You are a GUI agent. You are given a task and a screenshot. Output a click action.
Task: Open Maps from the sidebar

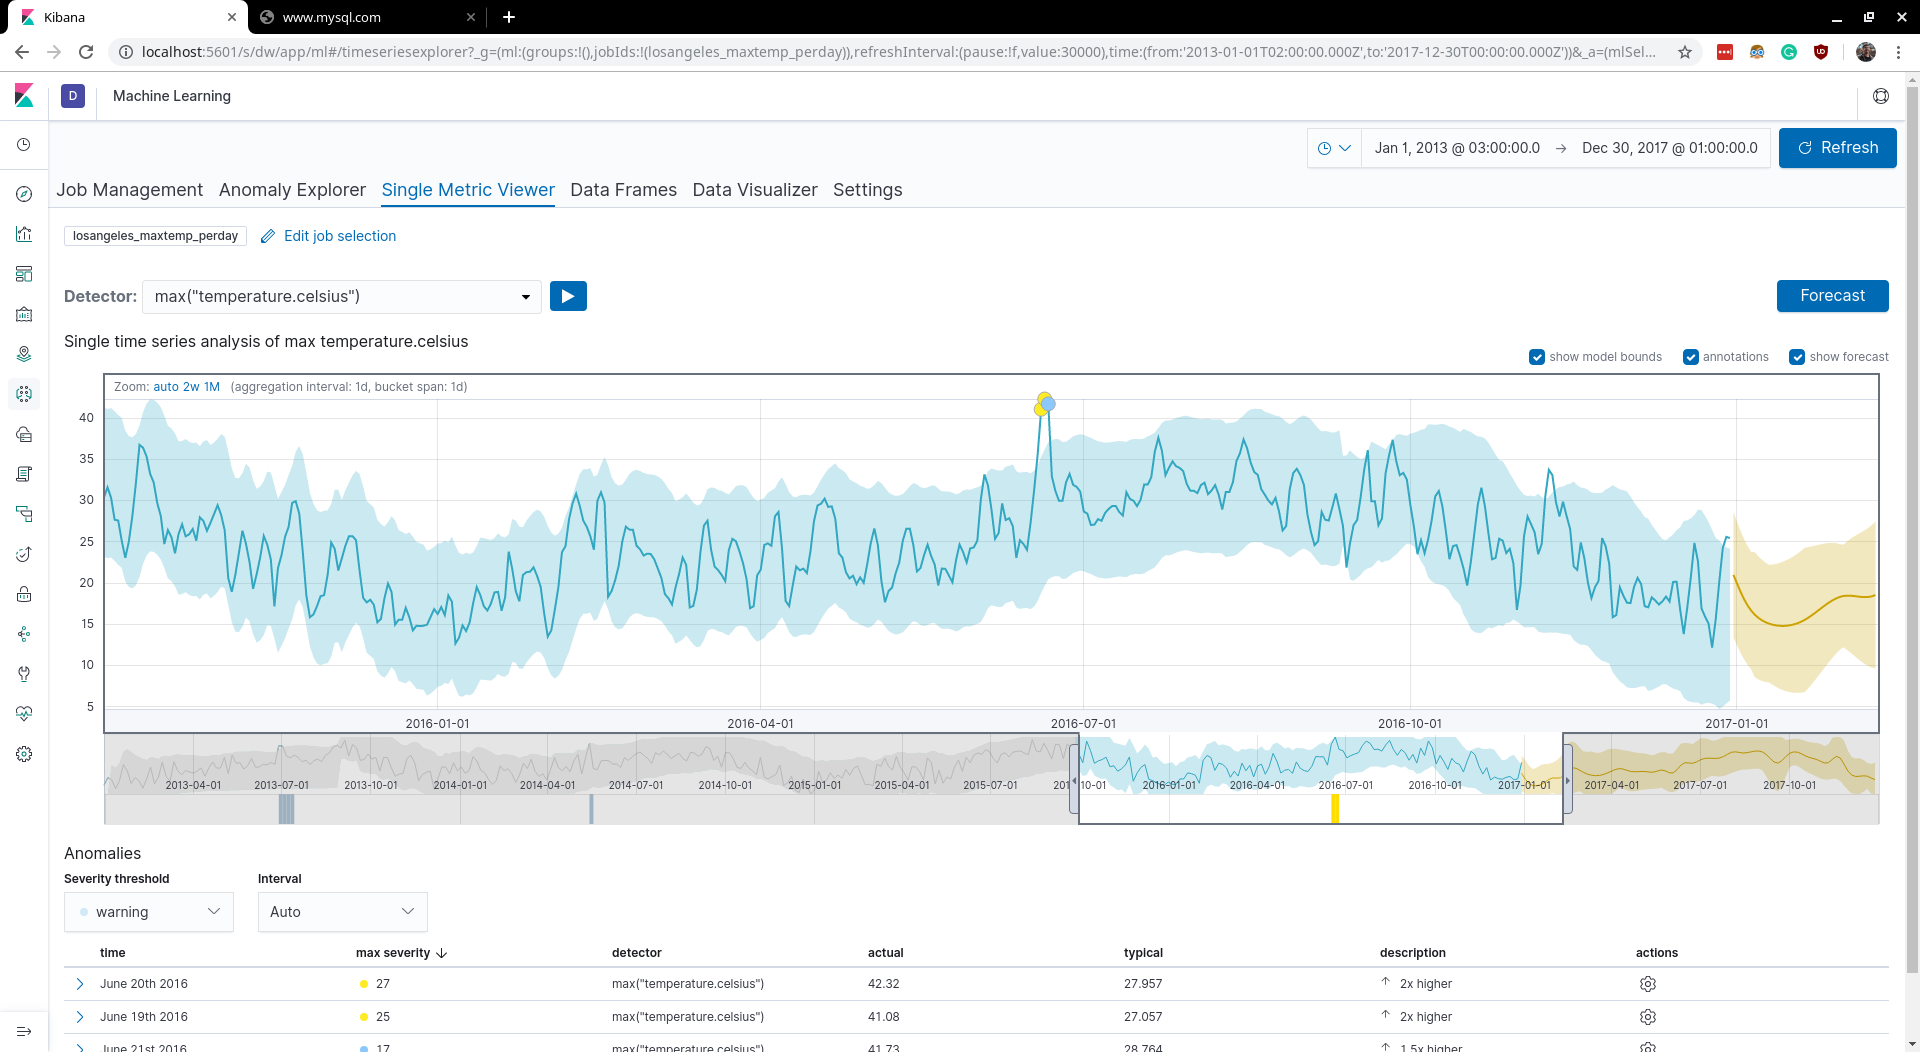[24, 354]
